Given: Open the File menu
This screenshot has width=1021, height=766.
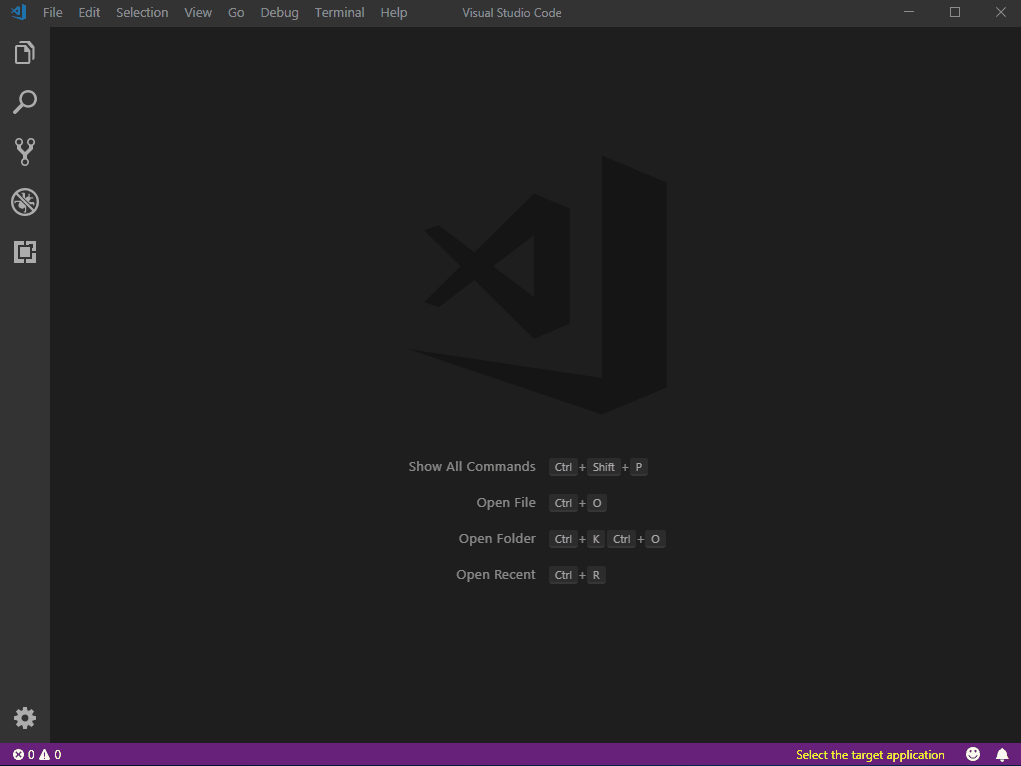Looking at the screenshot, I should (52, 13).
